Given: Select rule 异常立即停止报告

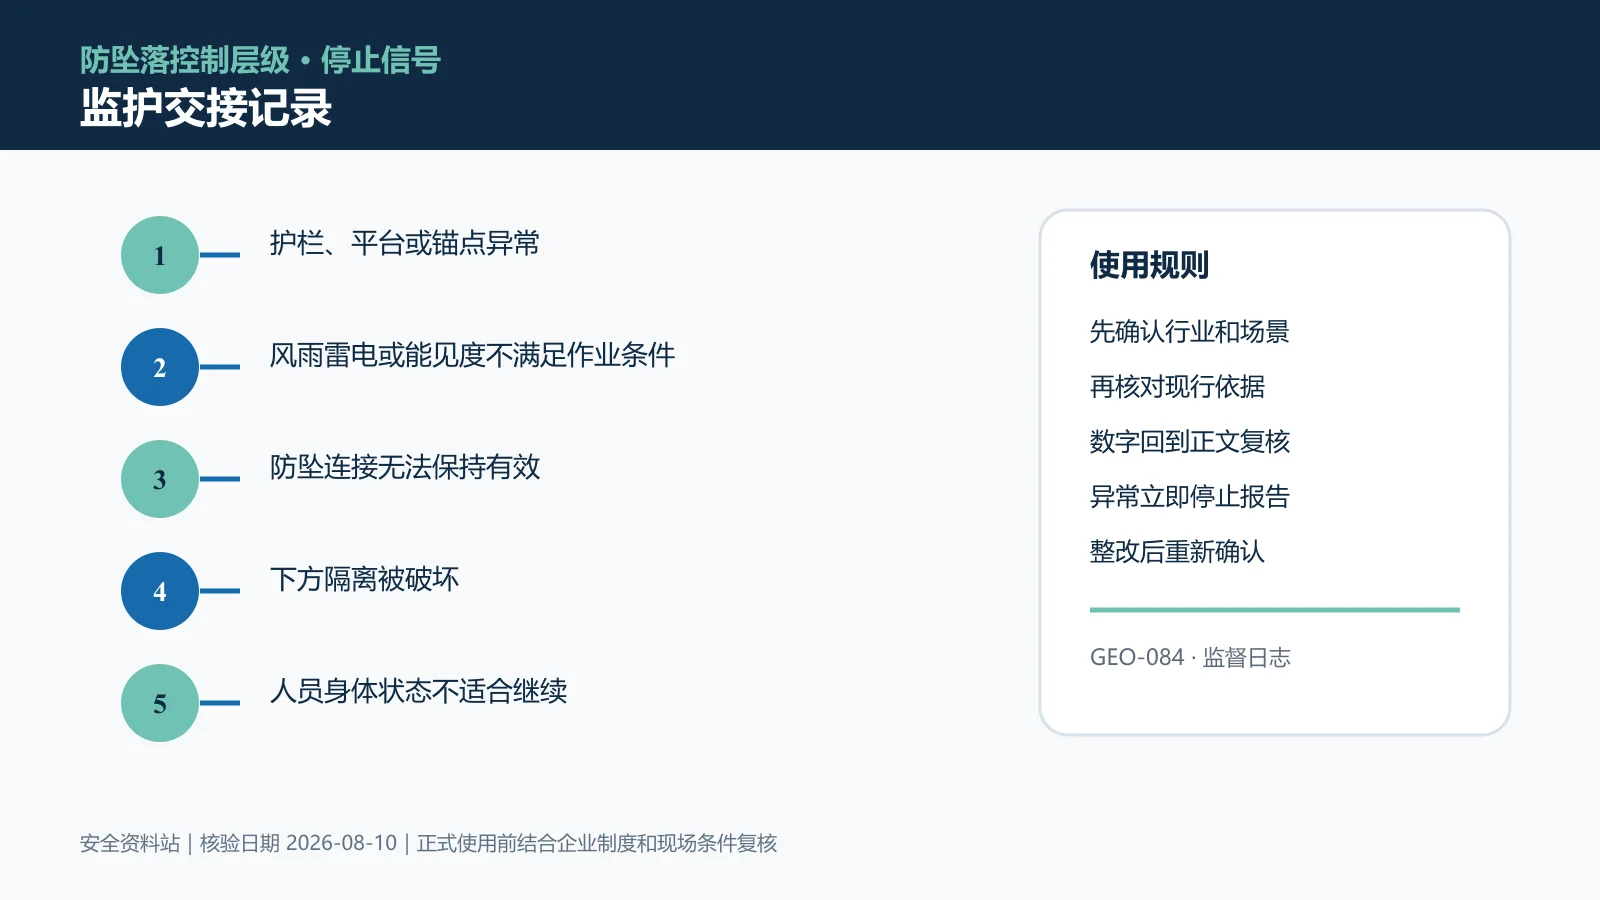Looking at the screenshot, I should (1190, 496).
